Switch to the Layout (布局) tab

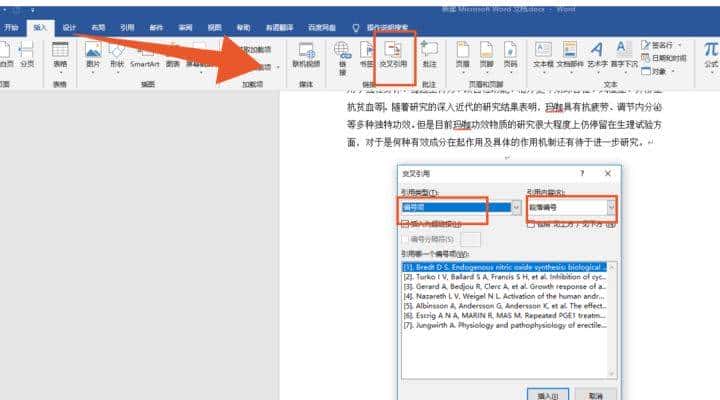pos(98,28)
